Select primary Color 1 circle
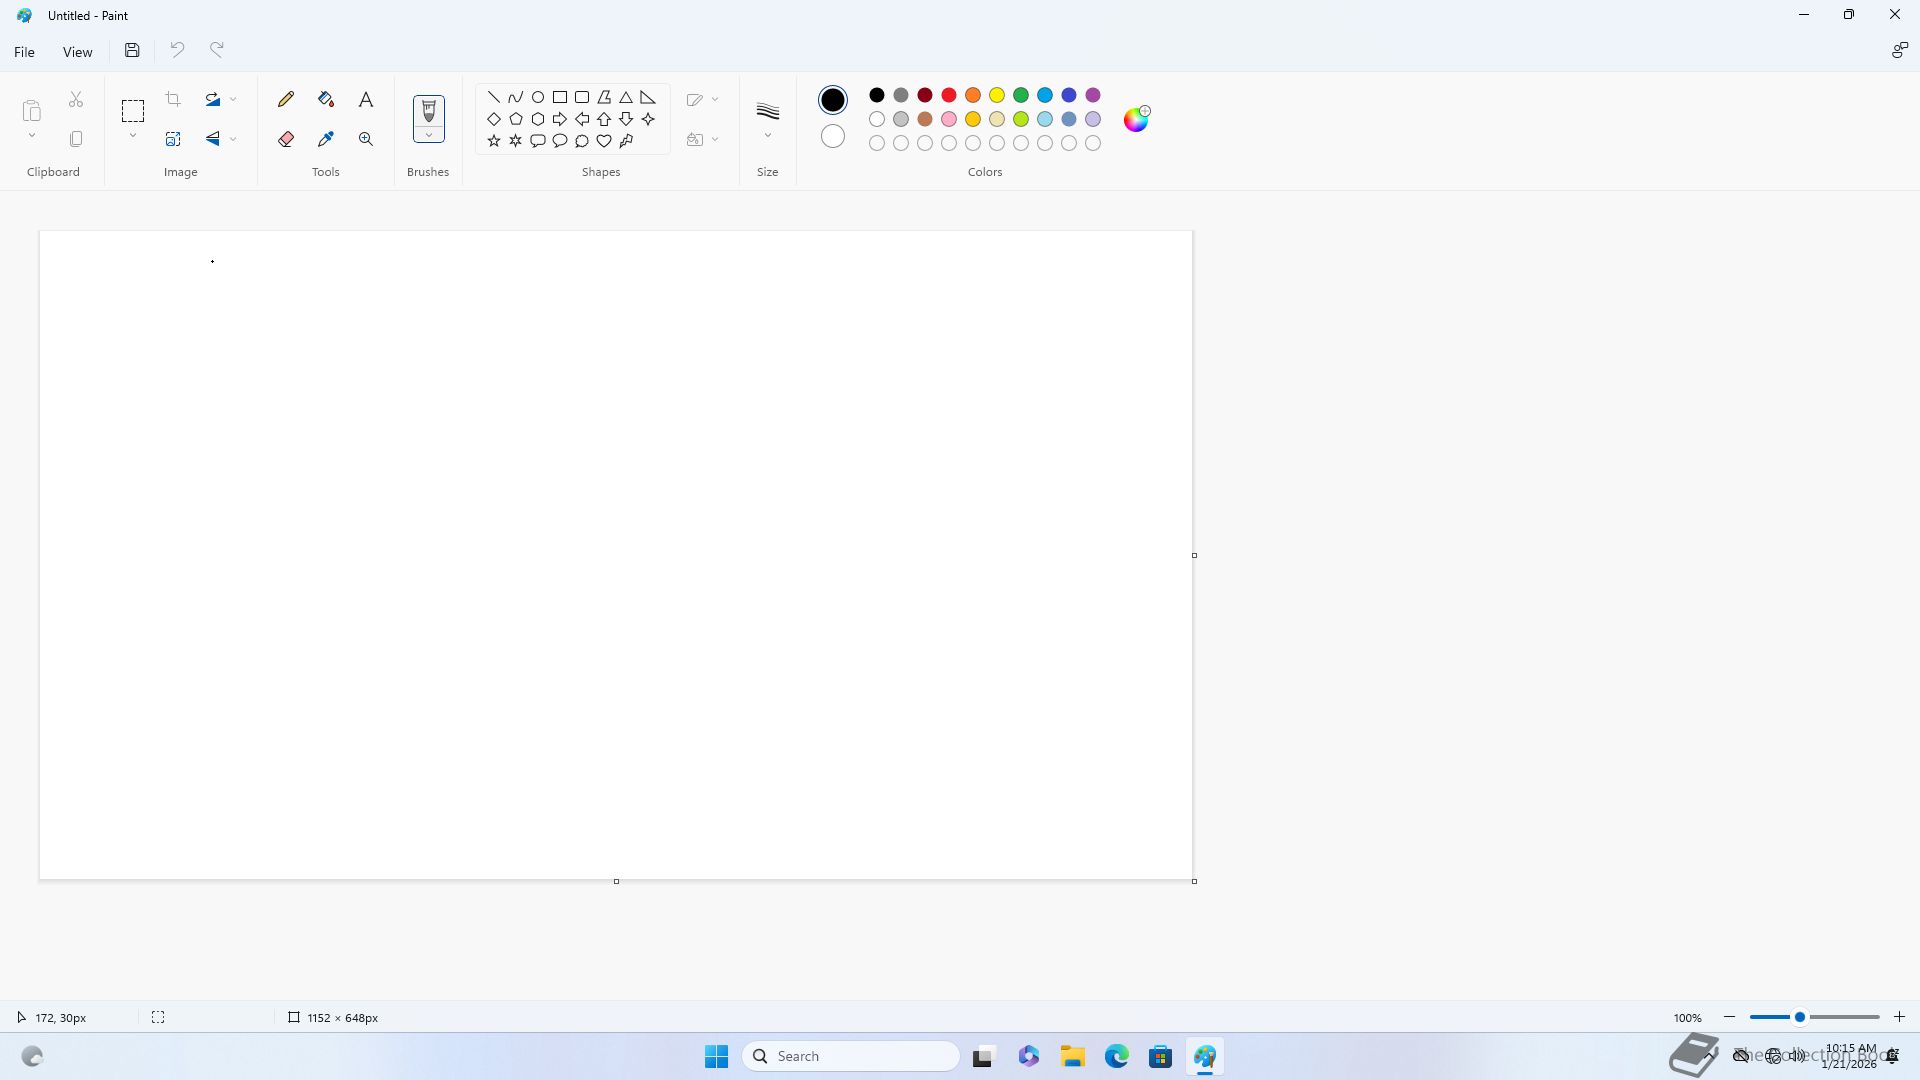 coord(832,99)
